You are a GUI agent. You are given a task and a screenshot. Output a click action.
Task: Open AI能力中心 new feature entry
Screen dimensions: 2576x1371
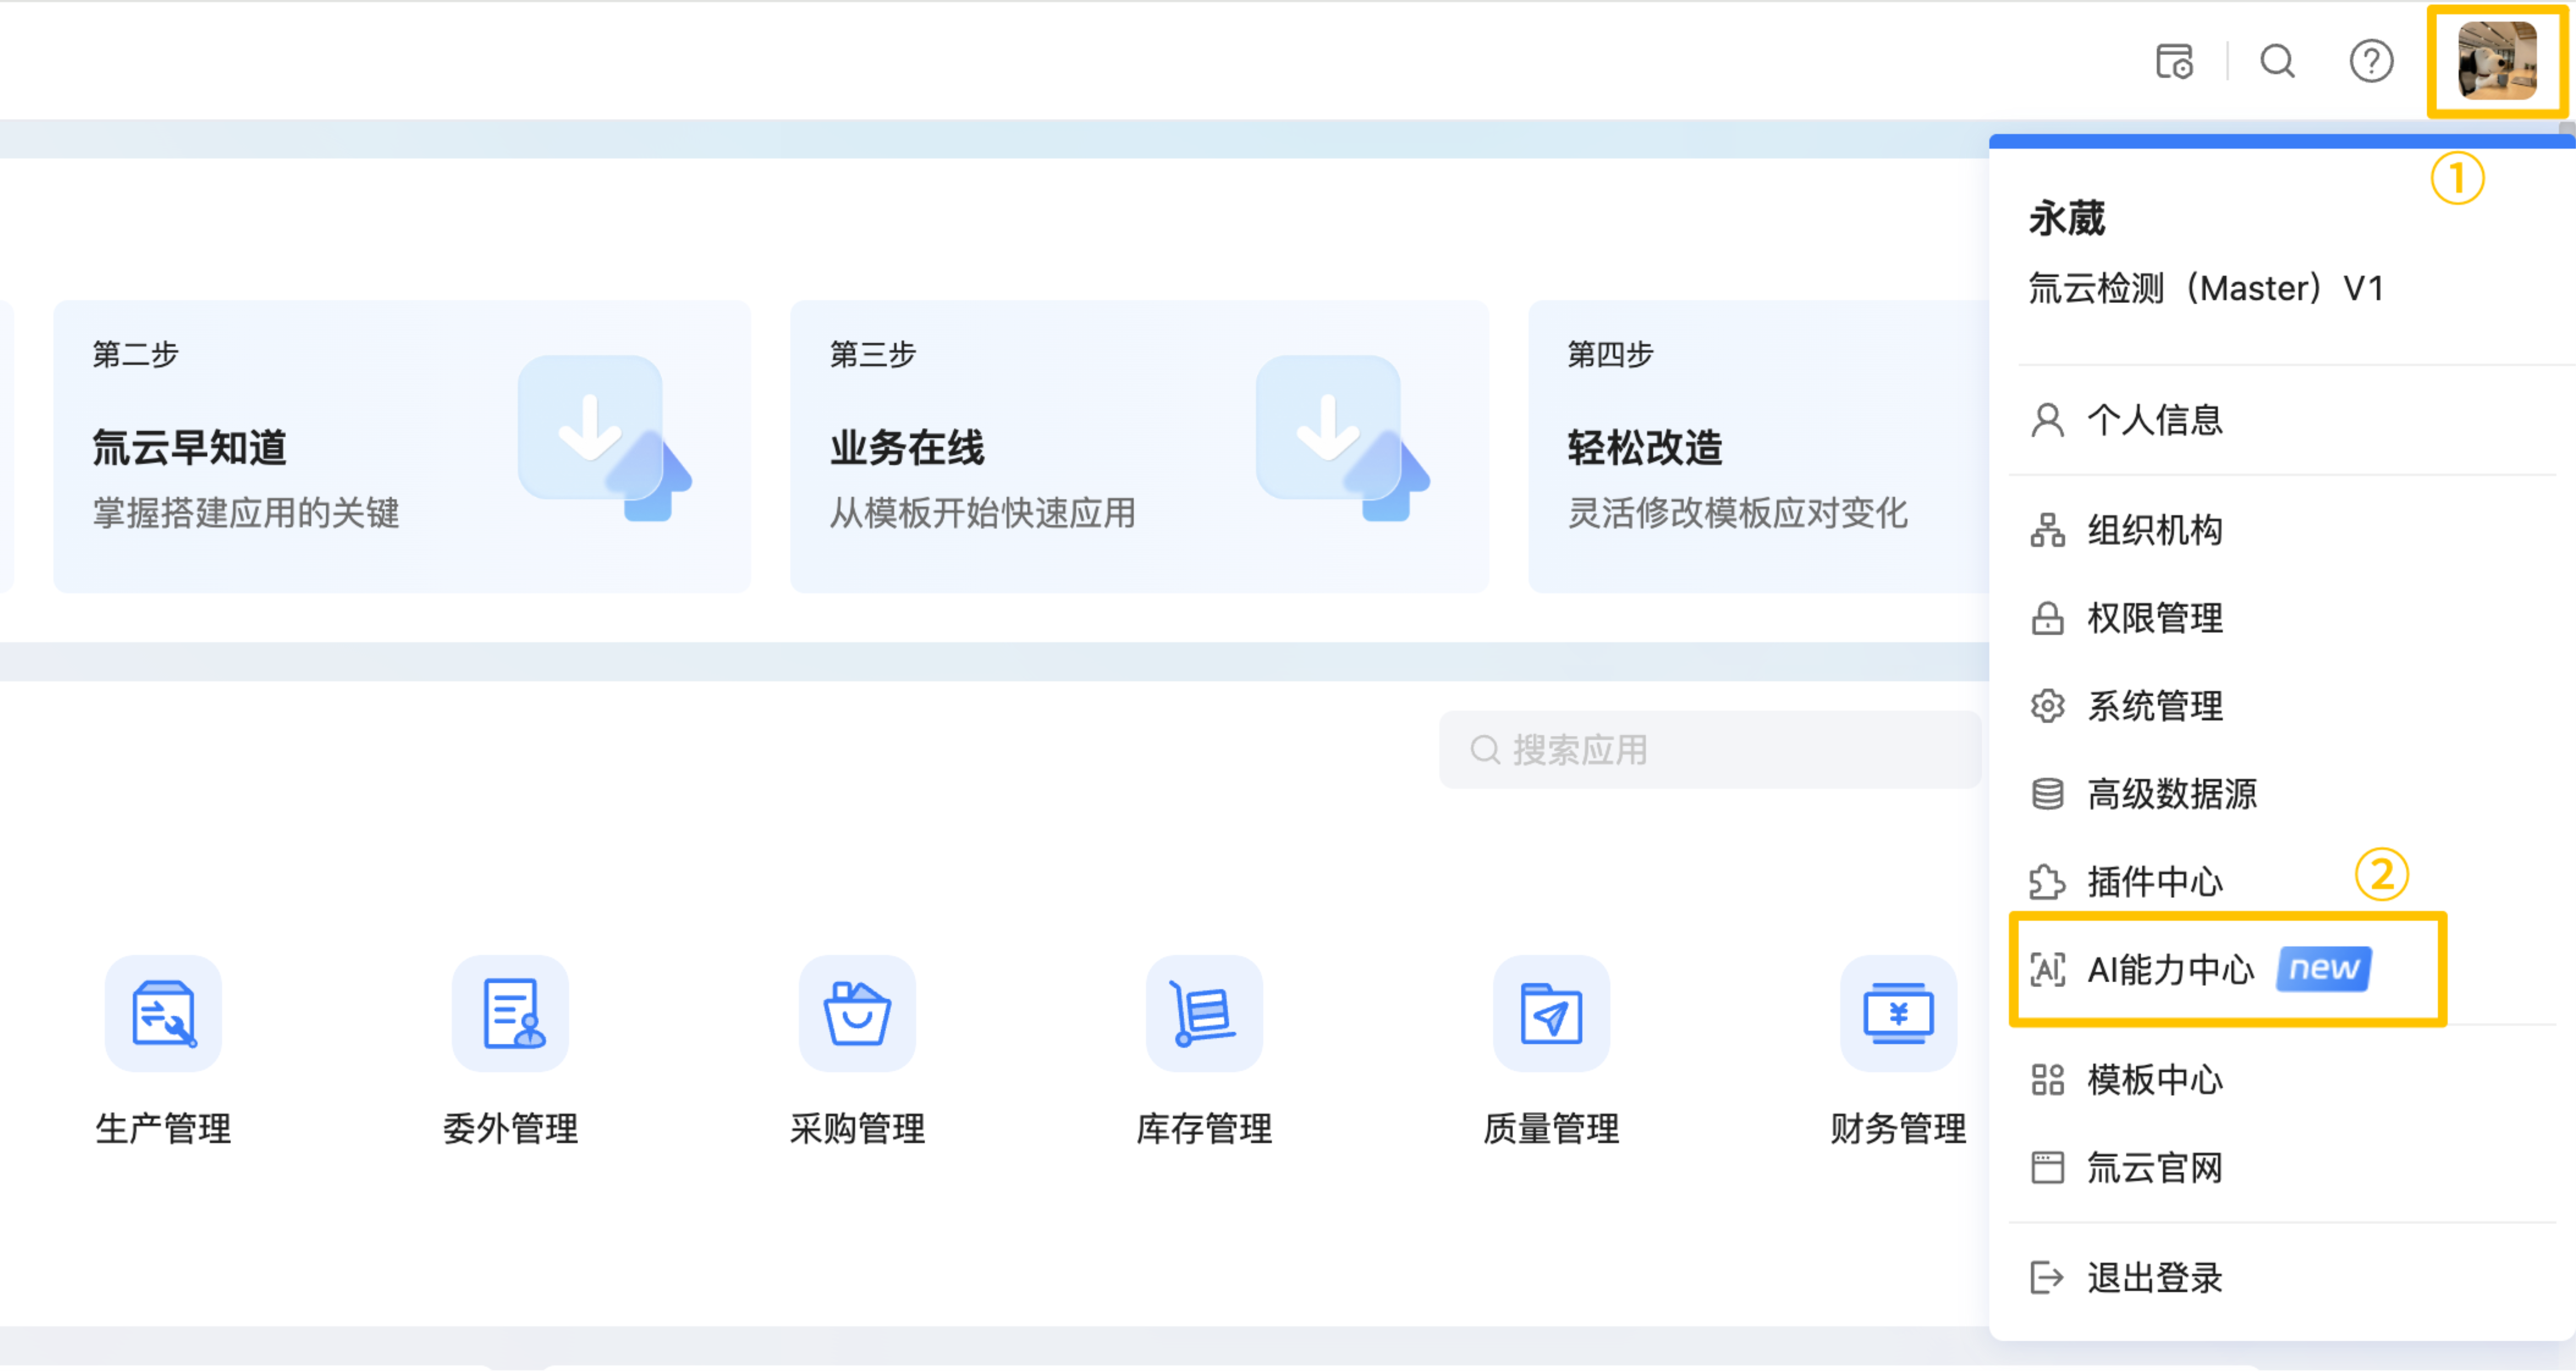pos(2170,969)
